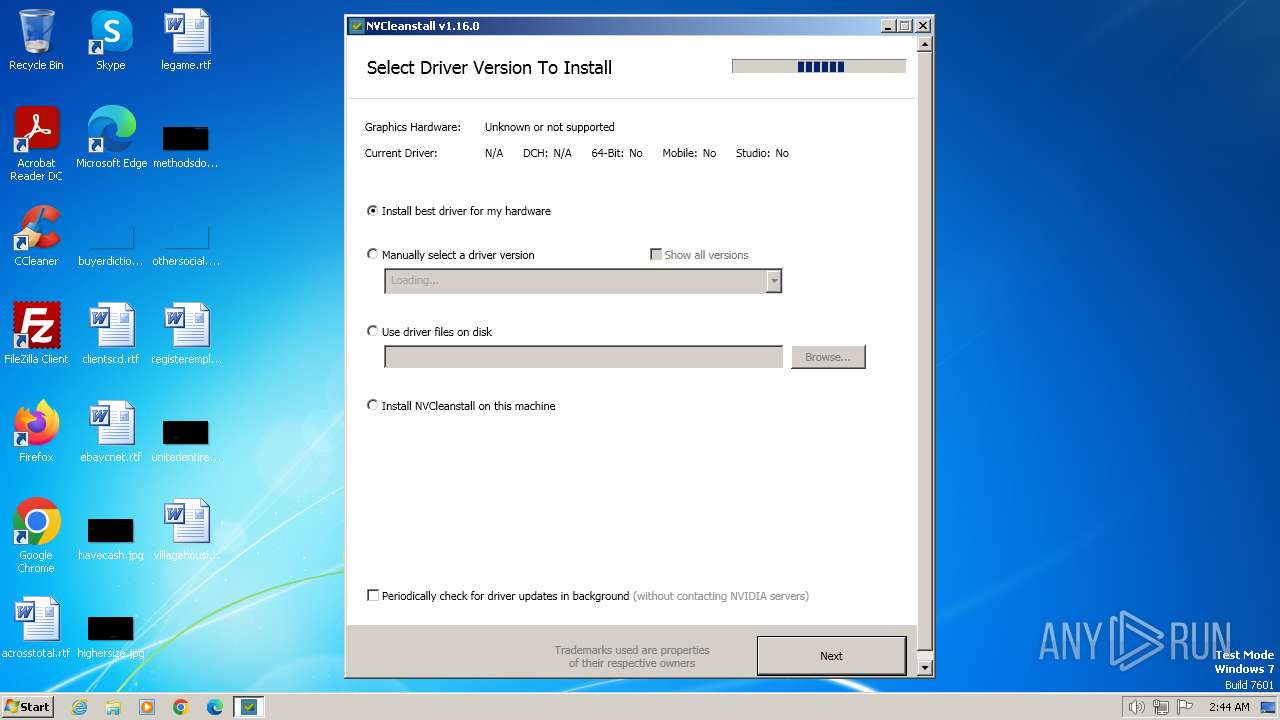Click the taskbar clock 2:44 AM
This screenshot has width=1280, height=720.
(1229, 707)
